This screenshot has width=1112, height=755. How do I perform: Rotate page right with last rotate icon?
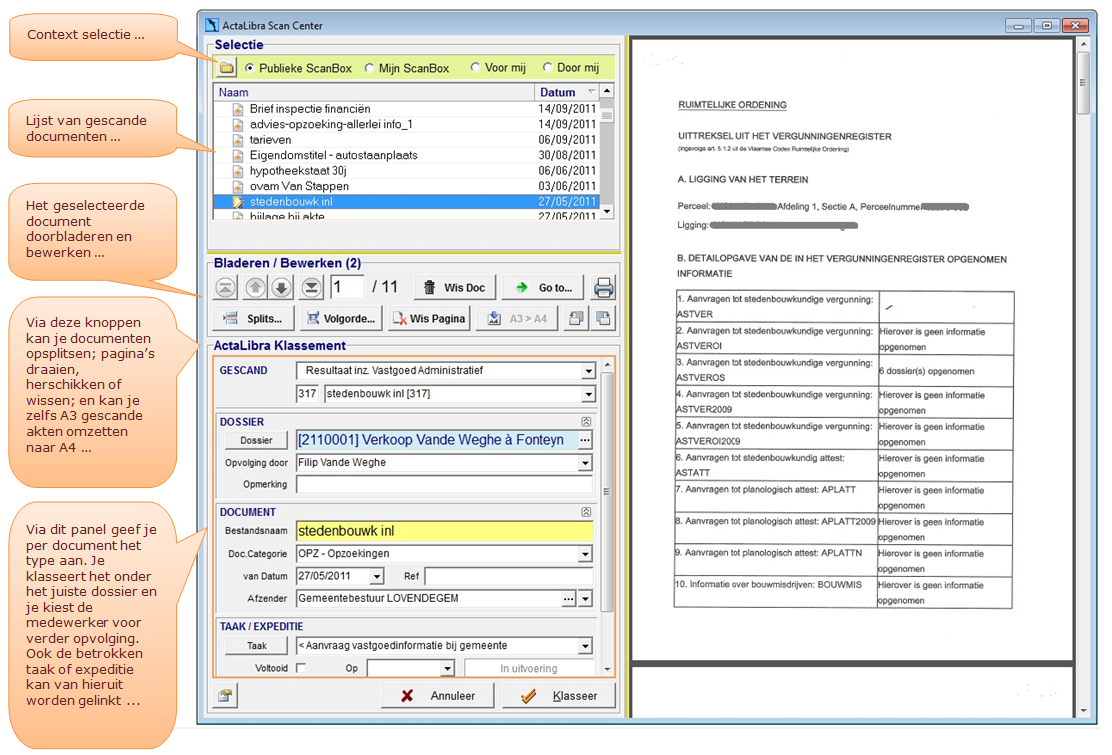(x=604, y=318)
